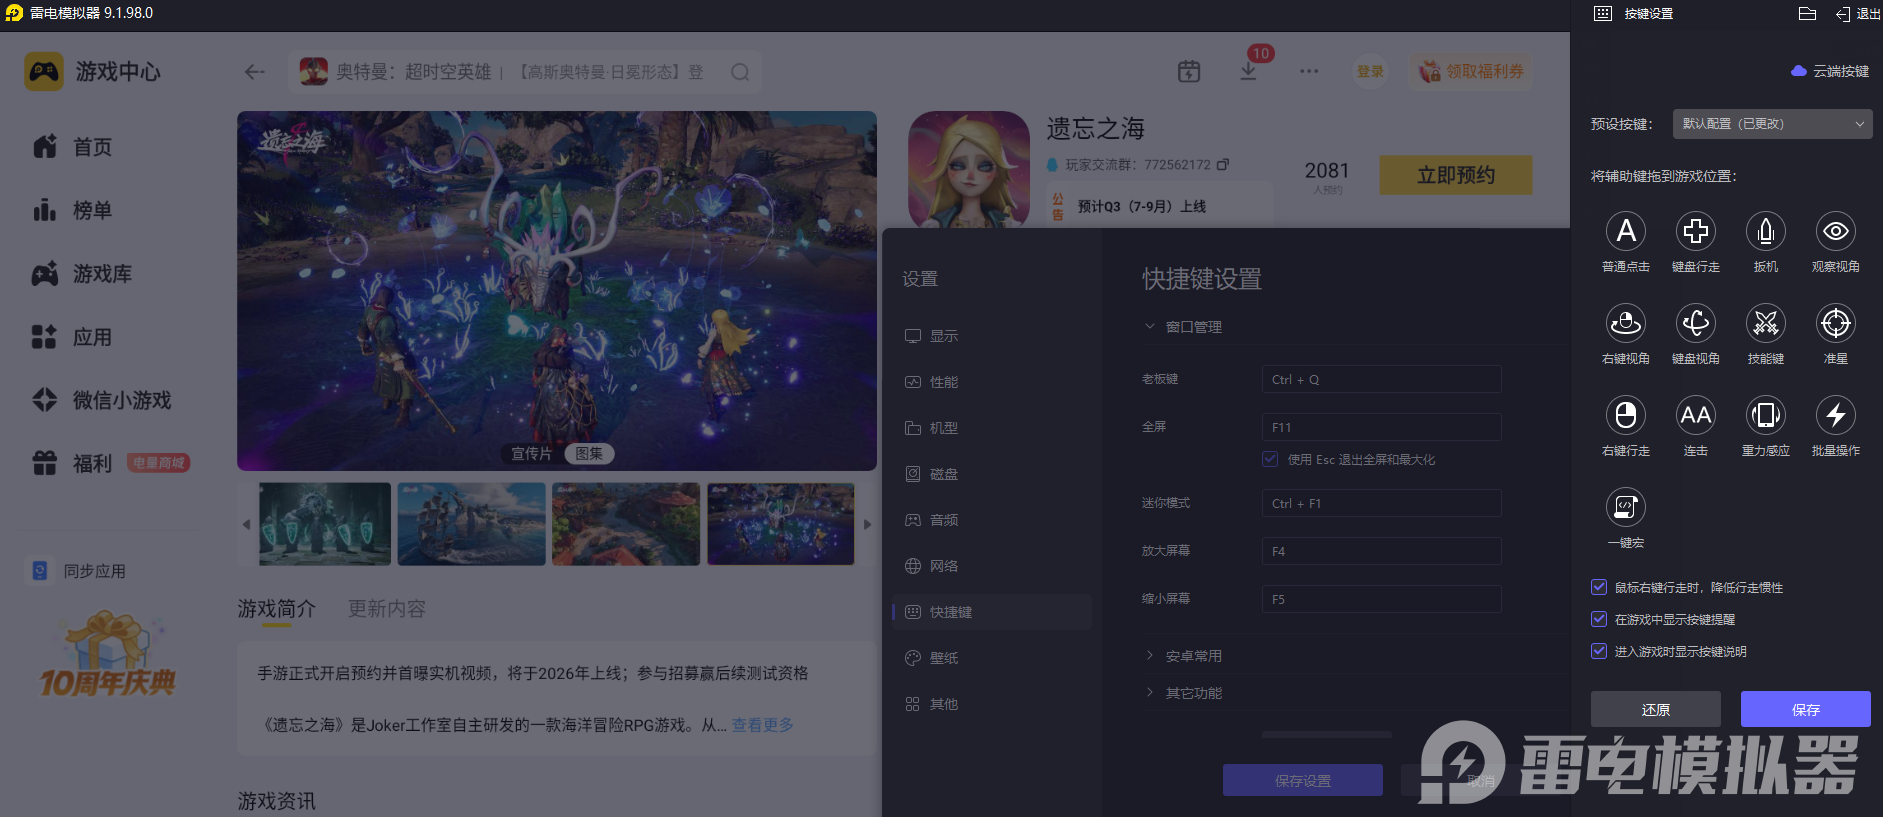
Task: Select the 批量操作 lightning tool
Action: [x=1836, y=416]
